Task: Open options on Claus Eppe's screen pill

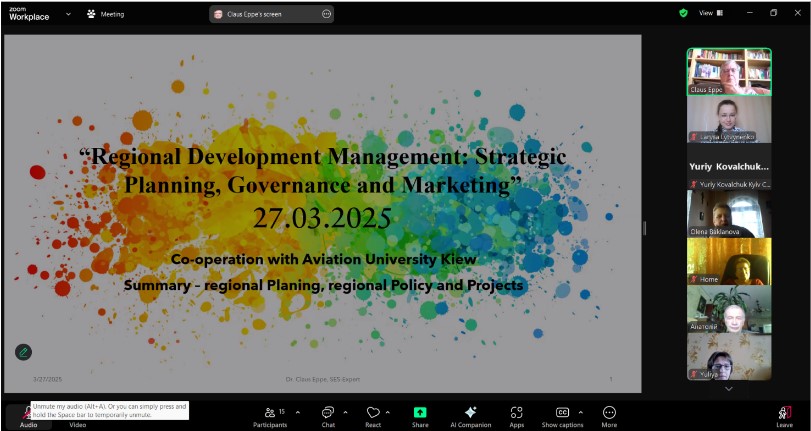Action: 326,14
